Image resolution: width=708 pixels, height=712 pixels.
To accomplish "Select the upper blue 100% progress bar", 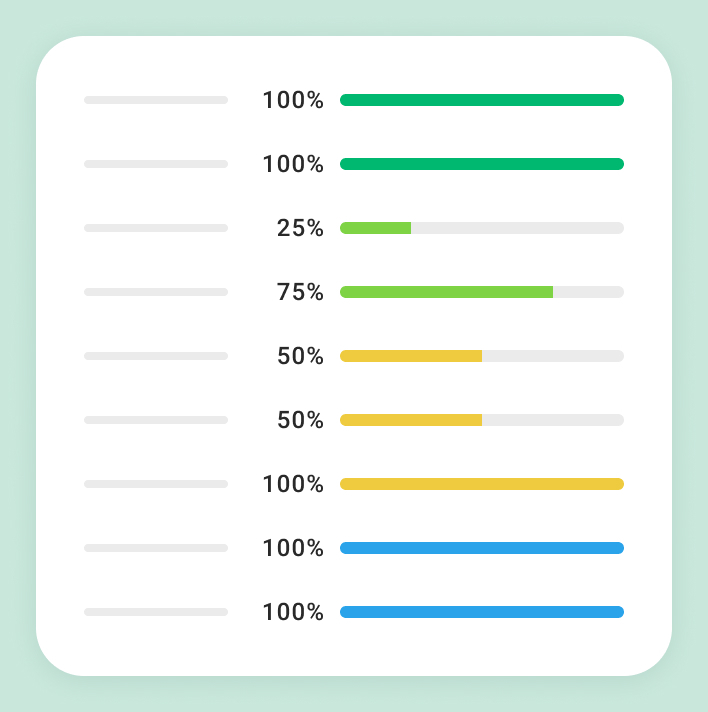I will (481, 548).
